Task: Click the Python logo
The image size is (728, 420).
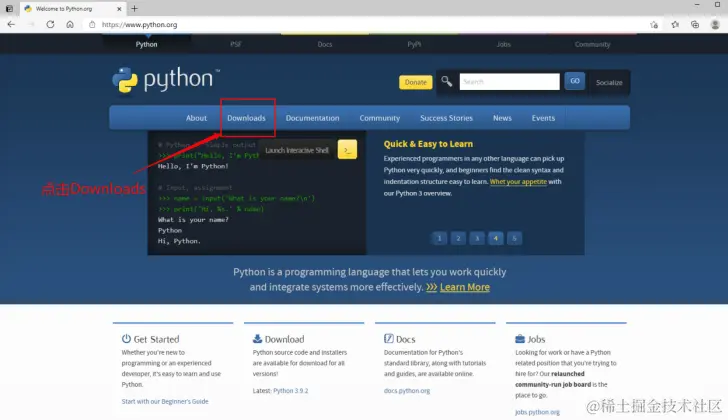Action: 166,79
